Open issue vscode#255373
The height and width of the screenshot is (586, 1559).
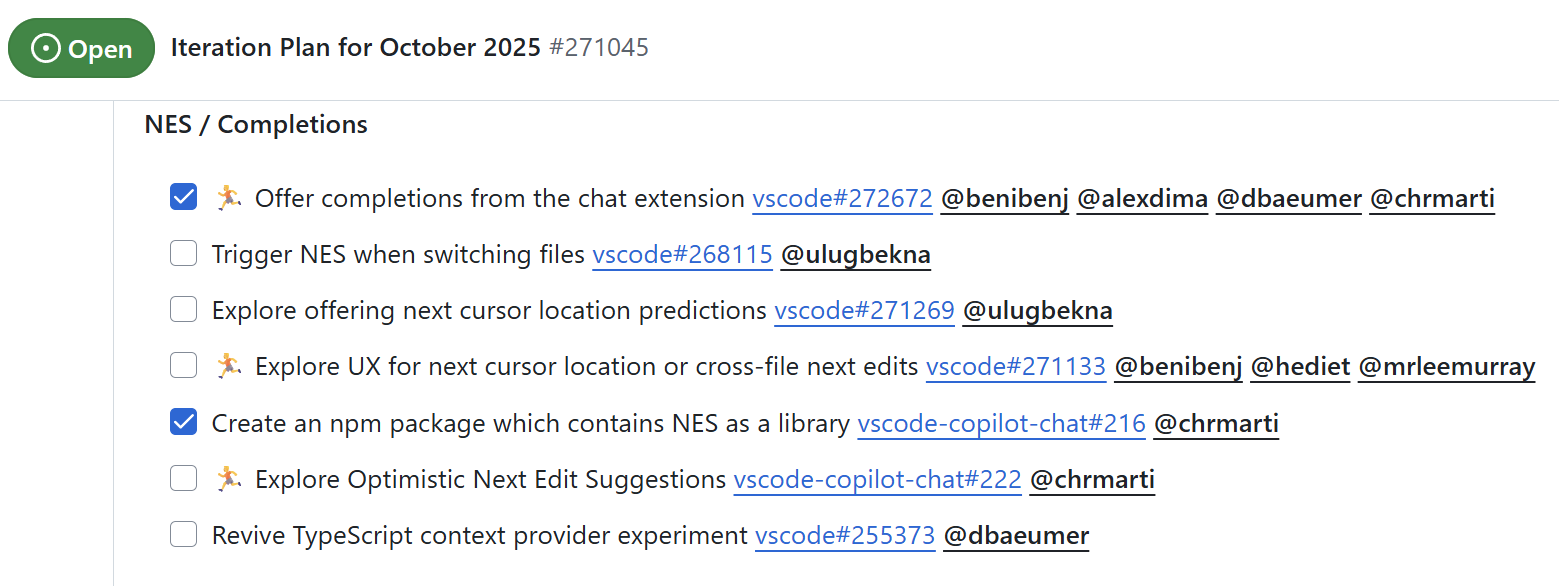click(845, 534)
